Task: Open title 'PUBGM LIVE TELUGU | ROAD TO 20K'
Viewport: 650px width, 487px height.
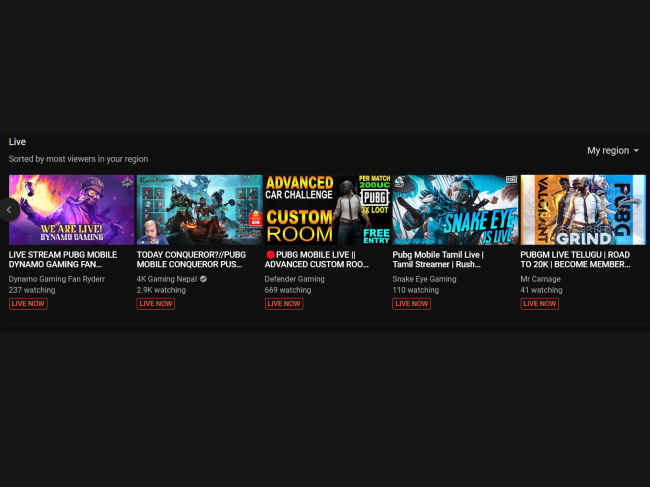Action: coord(576,259)
